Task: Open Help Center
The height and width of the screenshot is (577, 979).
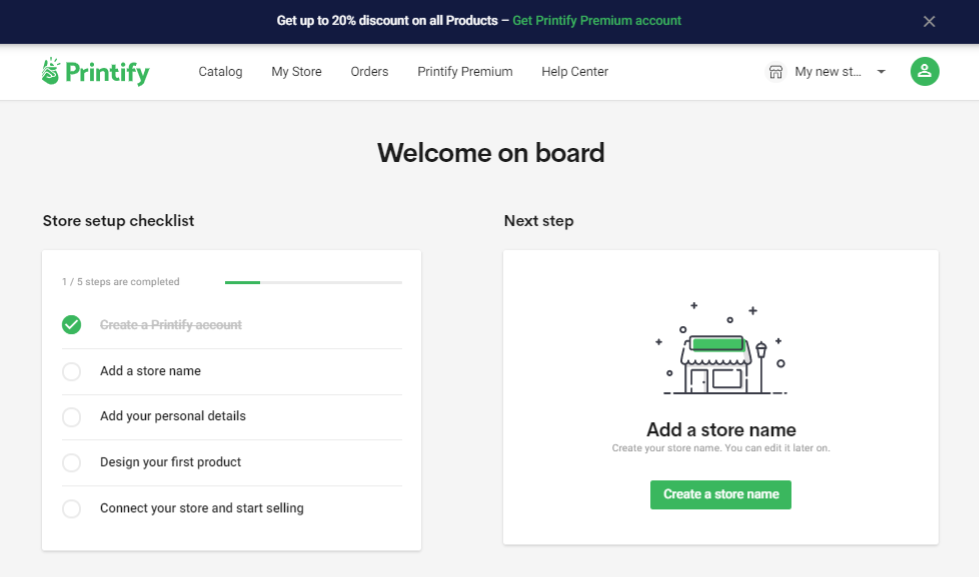Action: pyautogui.click(x=574, y=72)
